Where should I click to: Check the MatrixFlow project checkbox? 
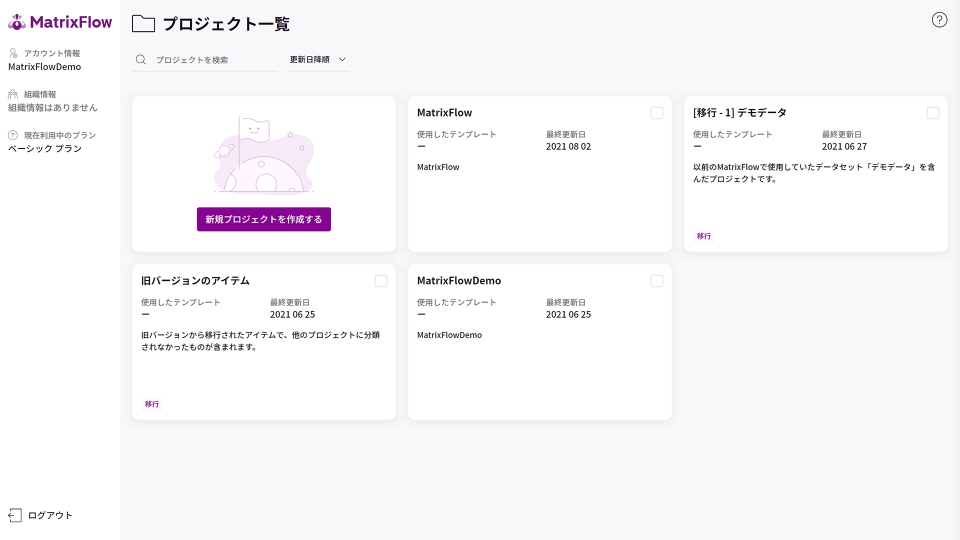coord(657,113)
